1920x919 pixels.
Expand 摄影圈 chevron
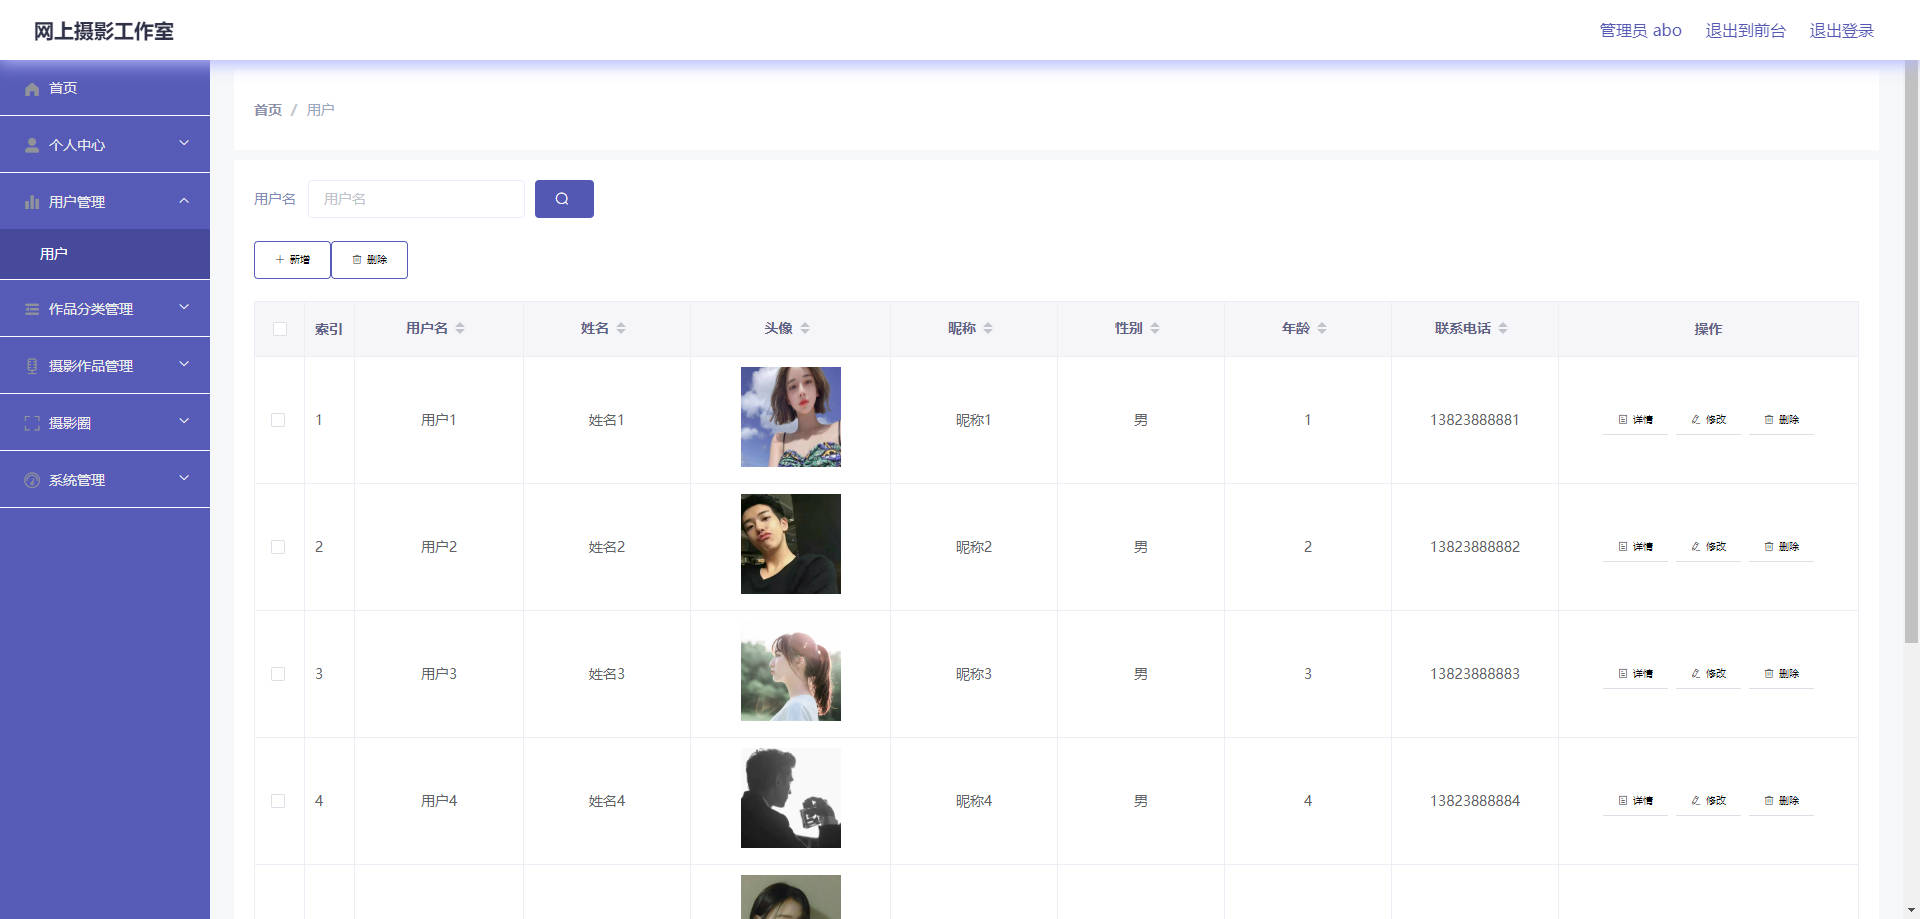click(184, 422)
